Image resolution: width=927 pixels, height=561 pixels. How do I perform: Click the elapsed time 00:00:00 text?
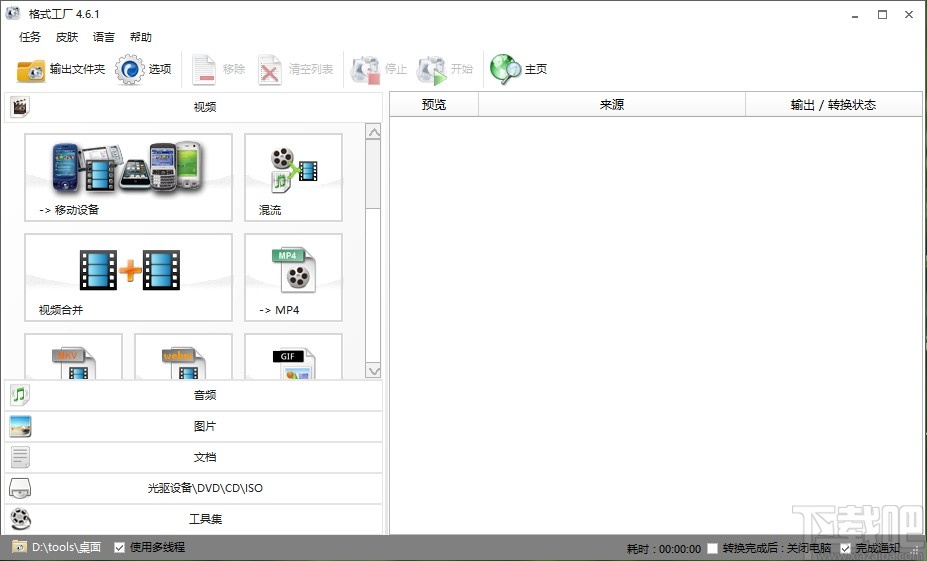(x=680, y=549)
